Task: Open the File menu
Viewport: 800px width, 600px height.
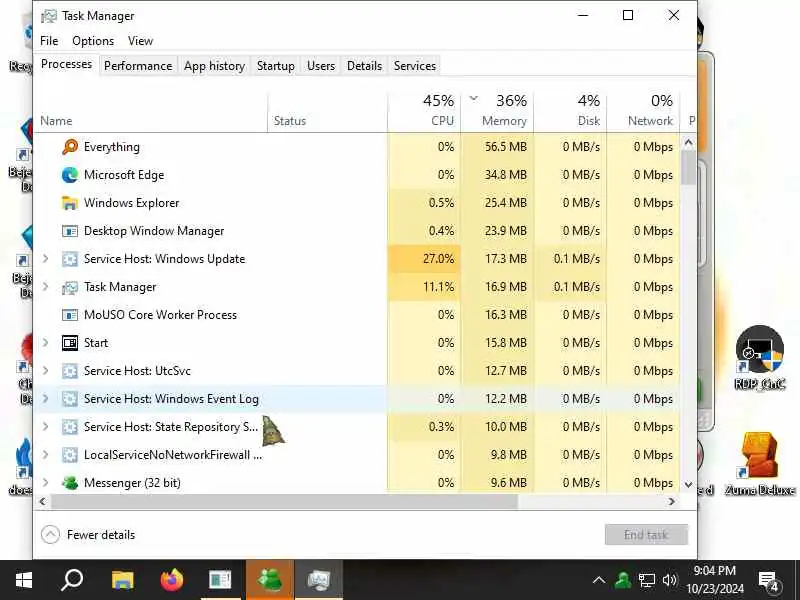Action: click(x=49, y=41)
